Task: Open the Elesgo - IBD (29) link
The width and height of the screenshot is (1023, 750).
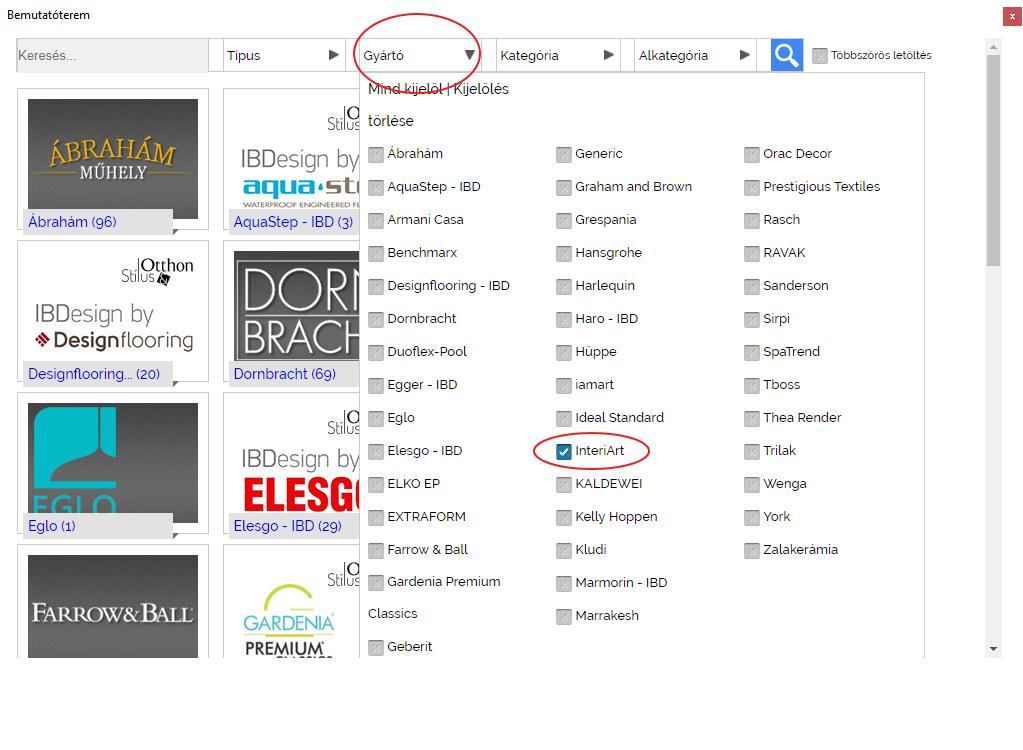Action: click(287, 526)
